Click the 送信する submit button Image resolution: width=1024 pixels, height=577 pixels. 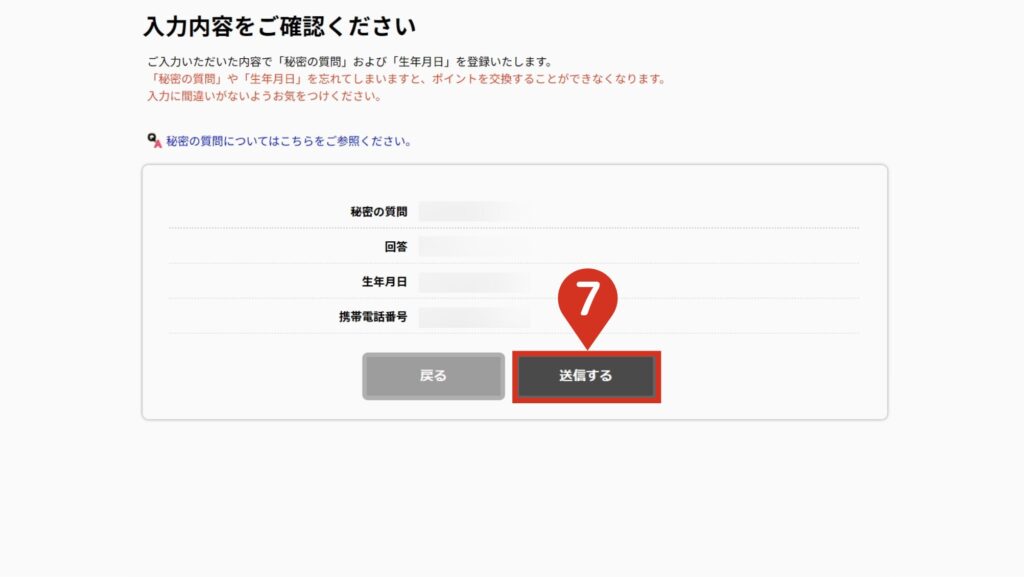(x=586, y=376)
